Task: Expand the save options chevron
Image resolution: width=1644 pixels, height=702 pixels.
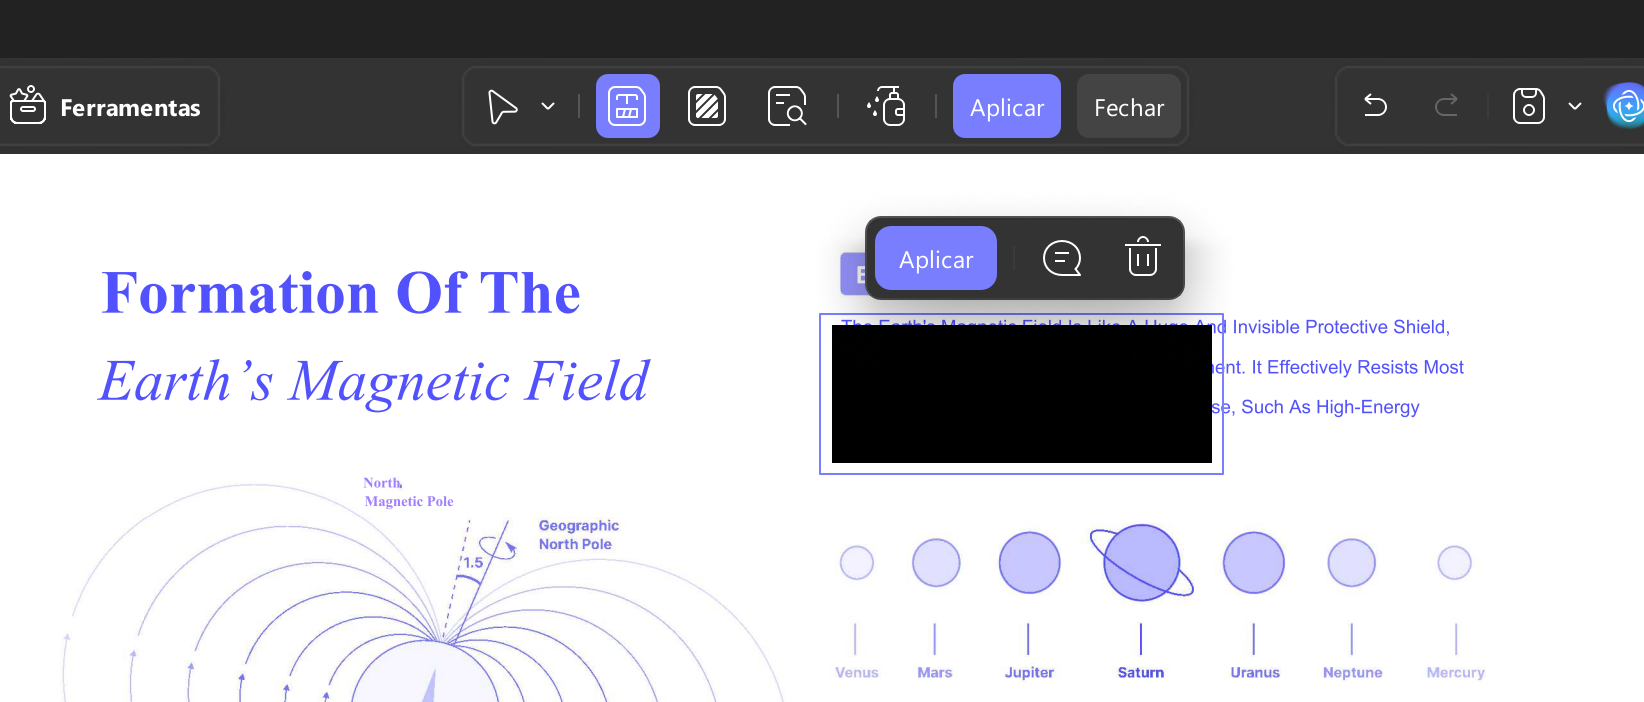Action: click(x=1575, y=106)
